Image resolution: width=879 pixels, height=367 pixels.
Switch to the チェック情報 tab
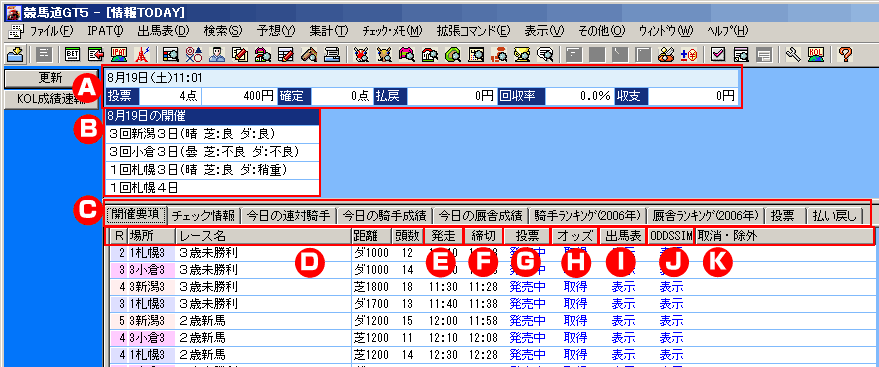205,215
